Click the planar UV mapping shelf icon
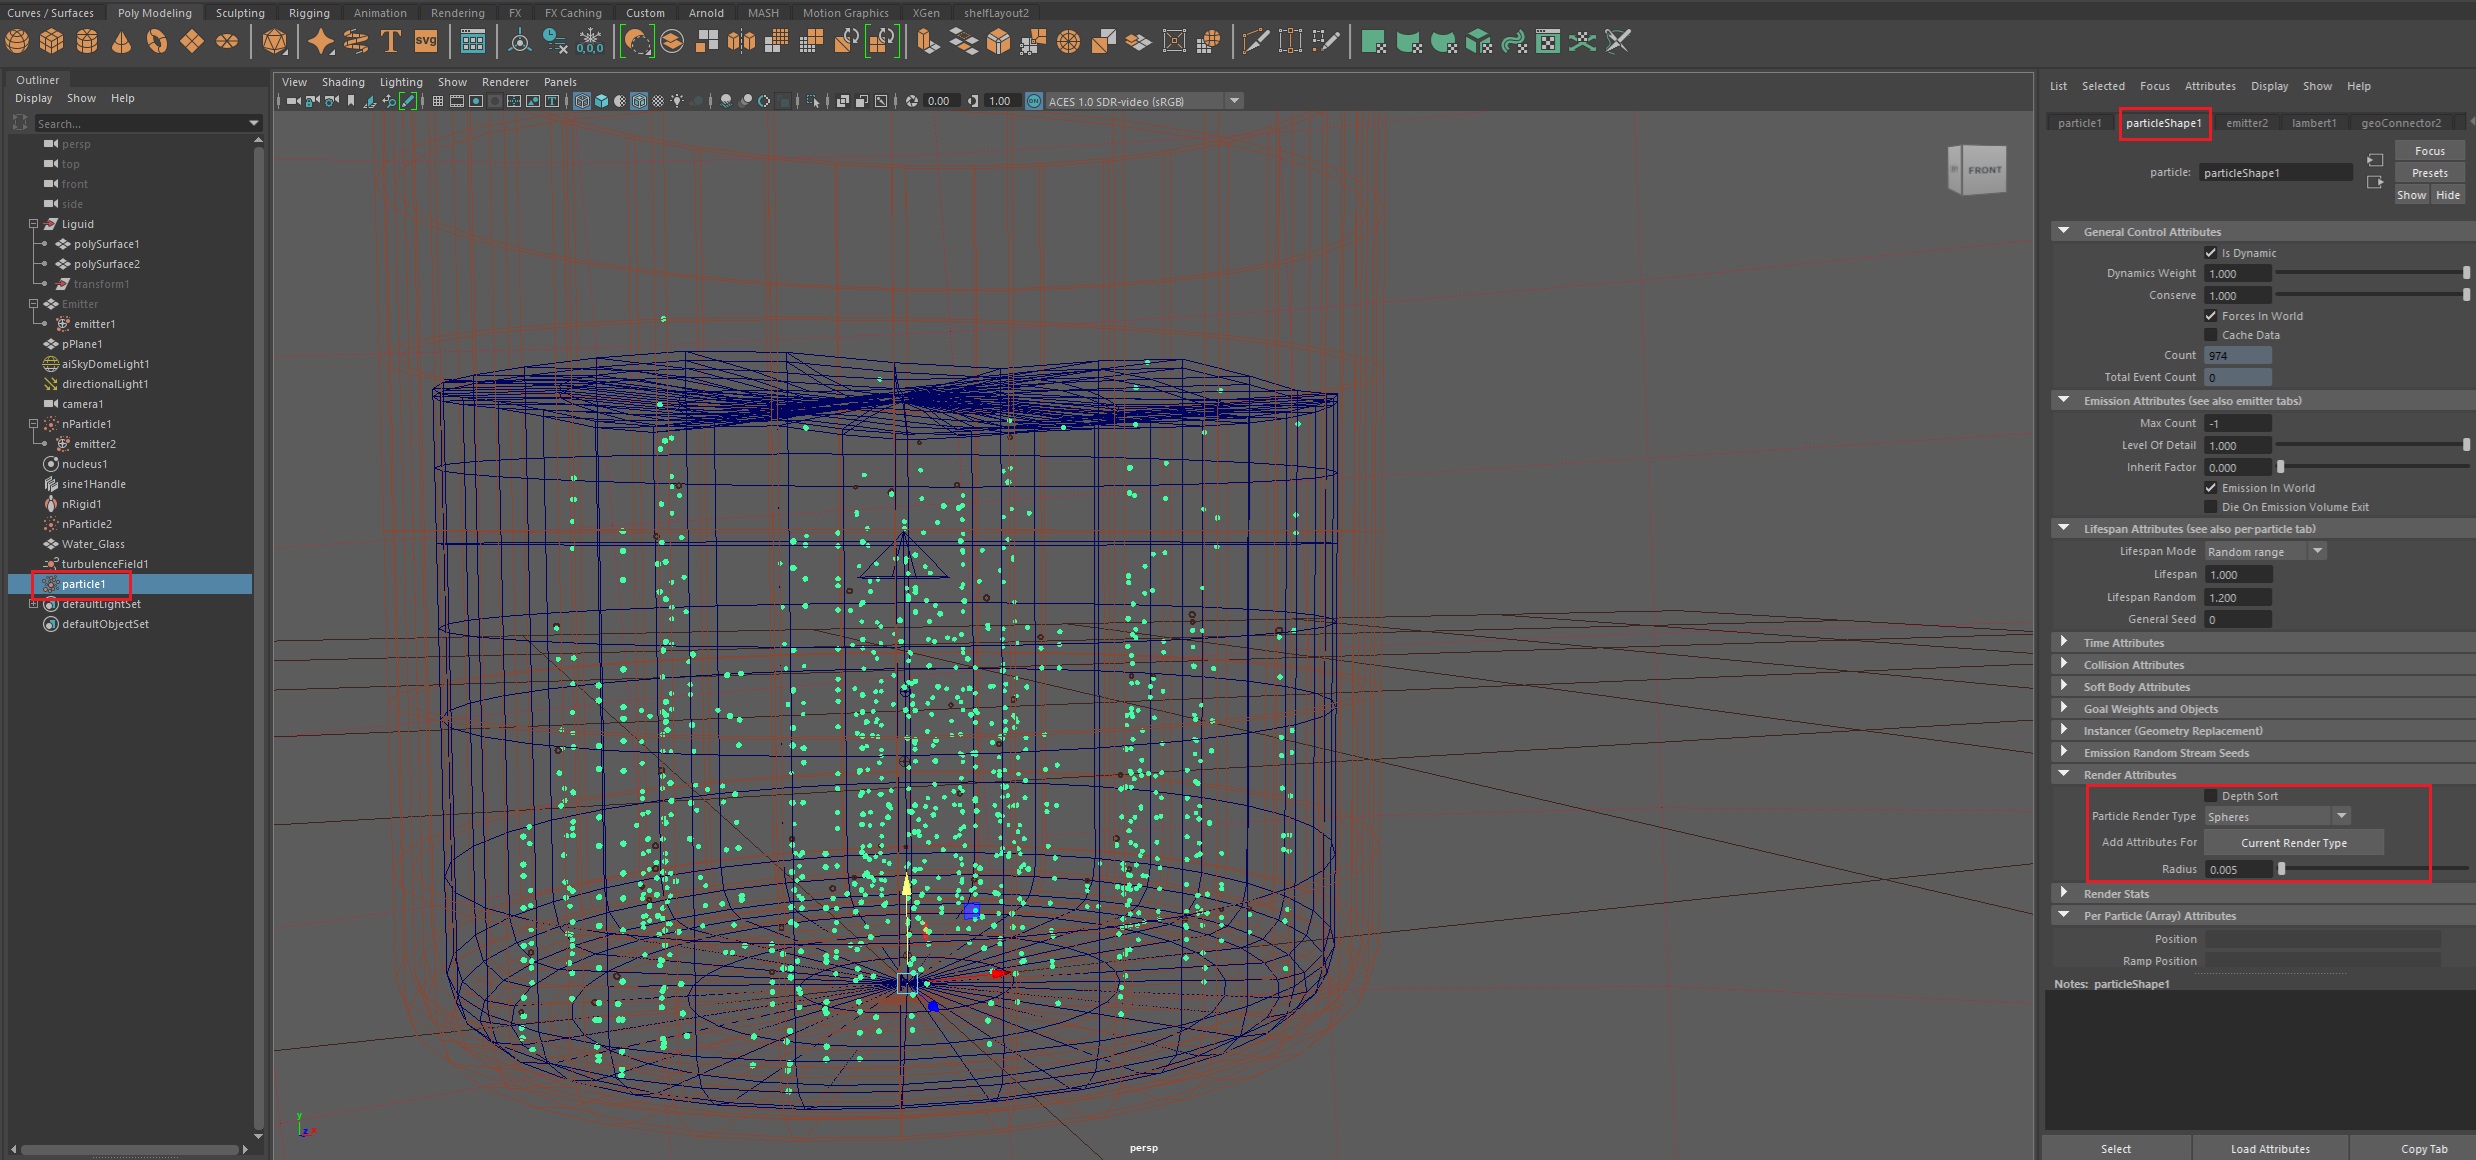The width and height of the screenshot is (2476, 1160). point(1374,41)
